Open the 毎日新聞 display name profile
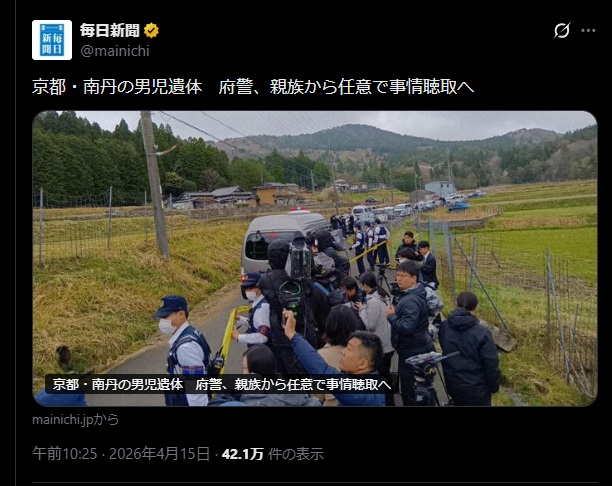The image size is (612, 486). [x=110, y=30]
